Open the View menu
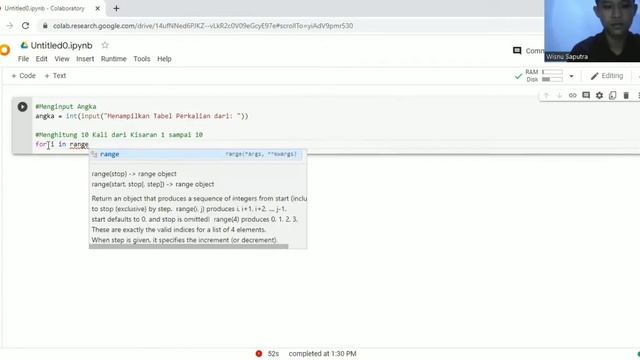Screen dimensions: 640x360 click(x=62, y=59)
